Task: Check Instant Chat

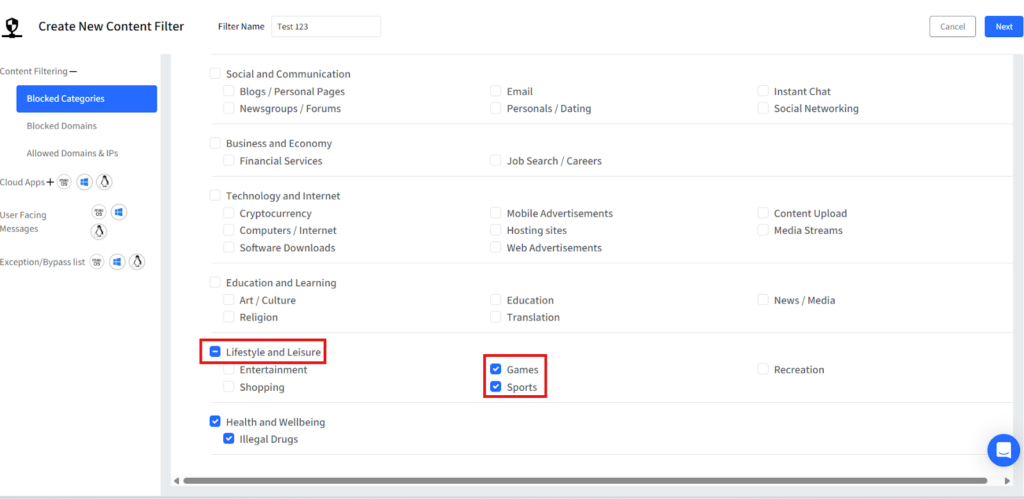Action: (x=763, y=91)
